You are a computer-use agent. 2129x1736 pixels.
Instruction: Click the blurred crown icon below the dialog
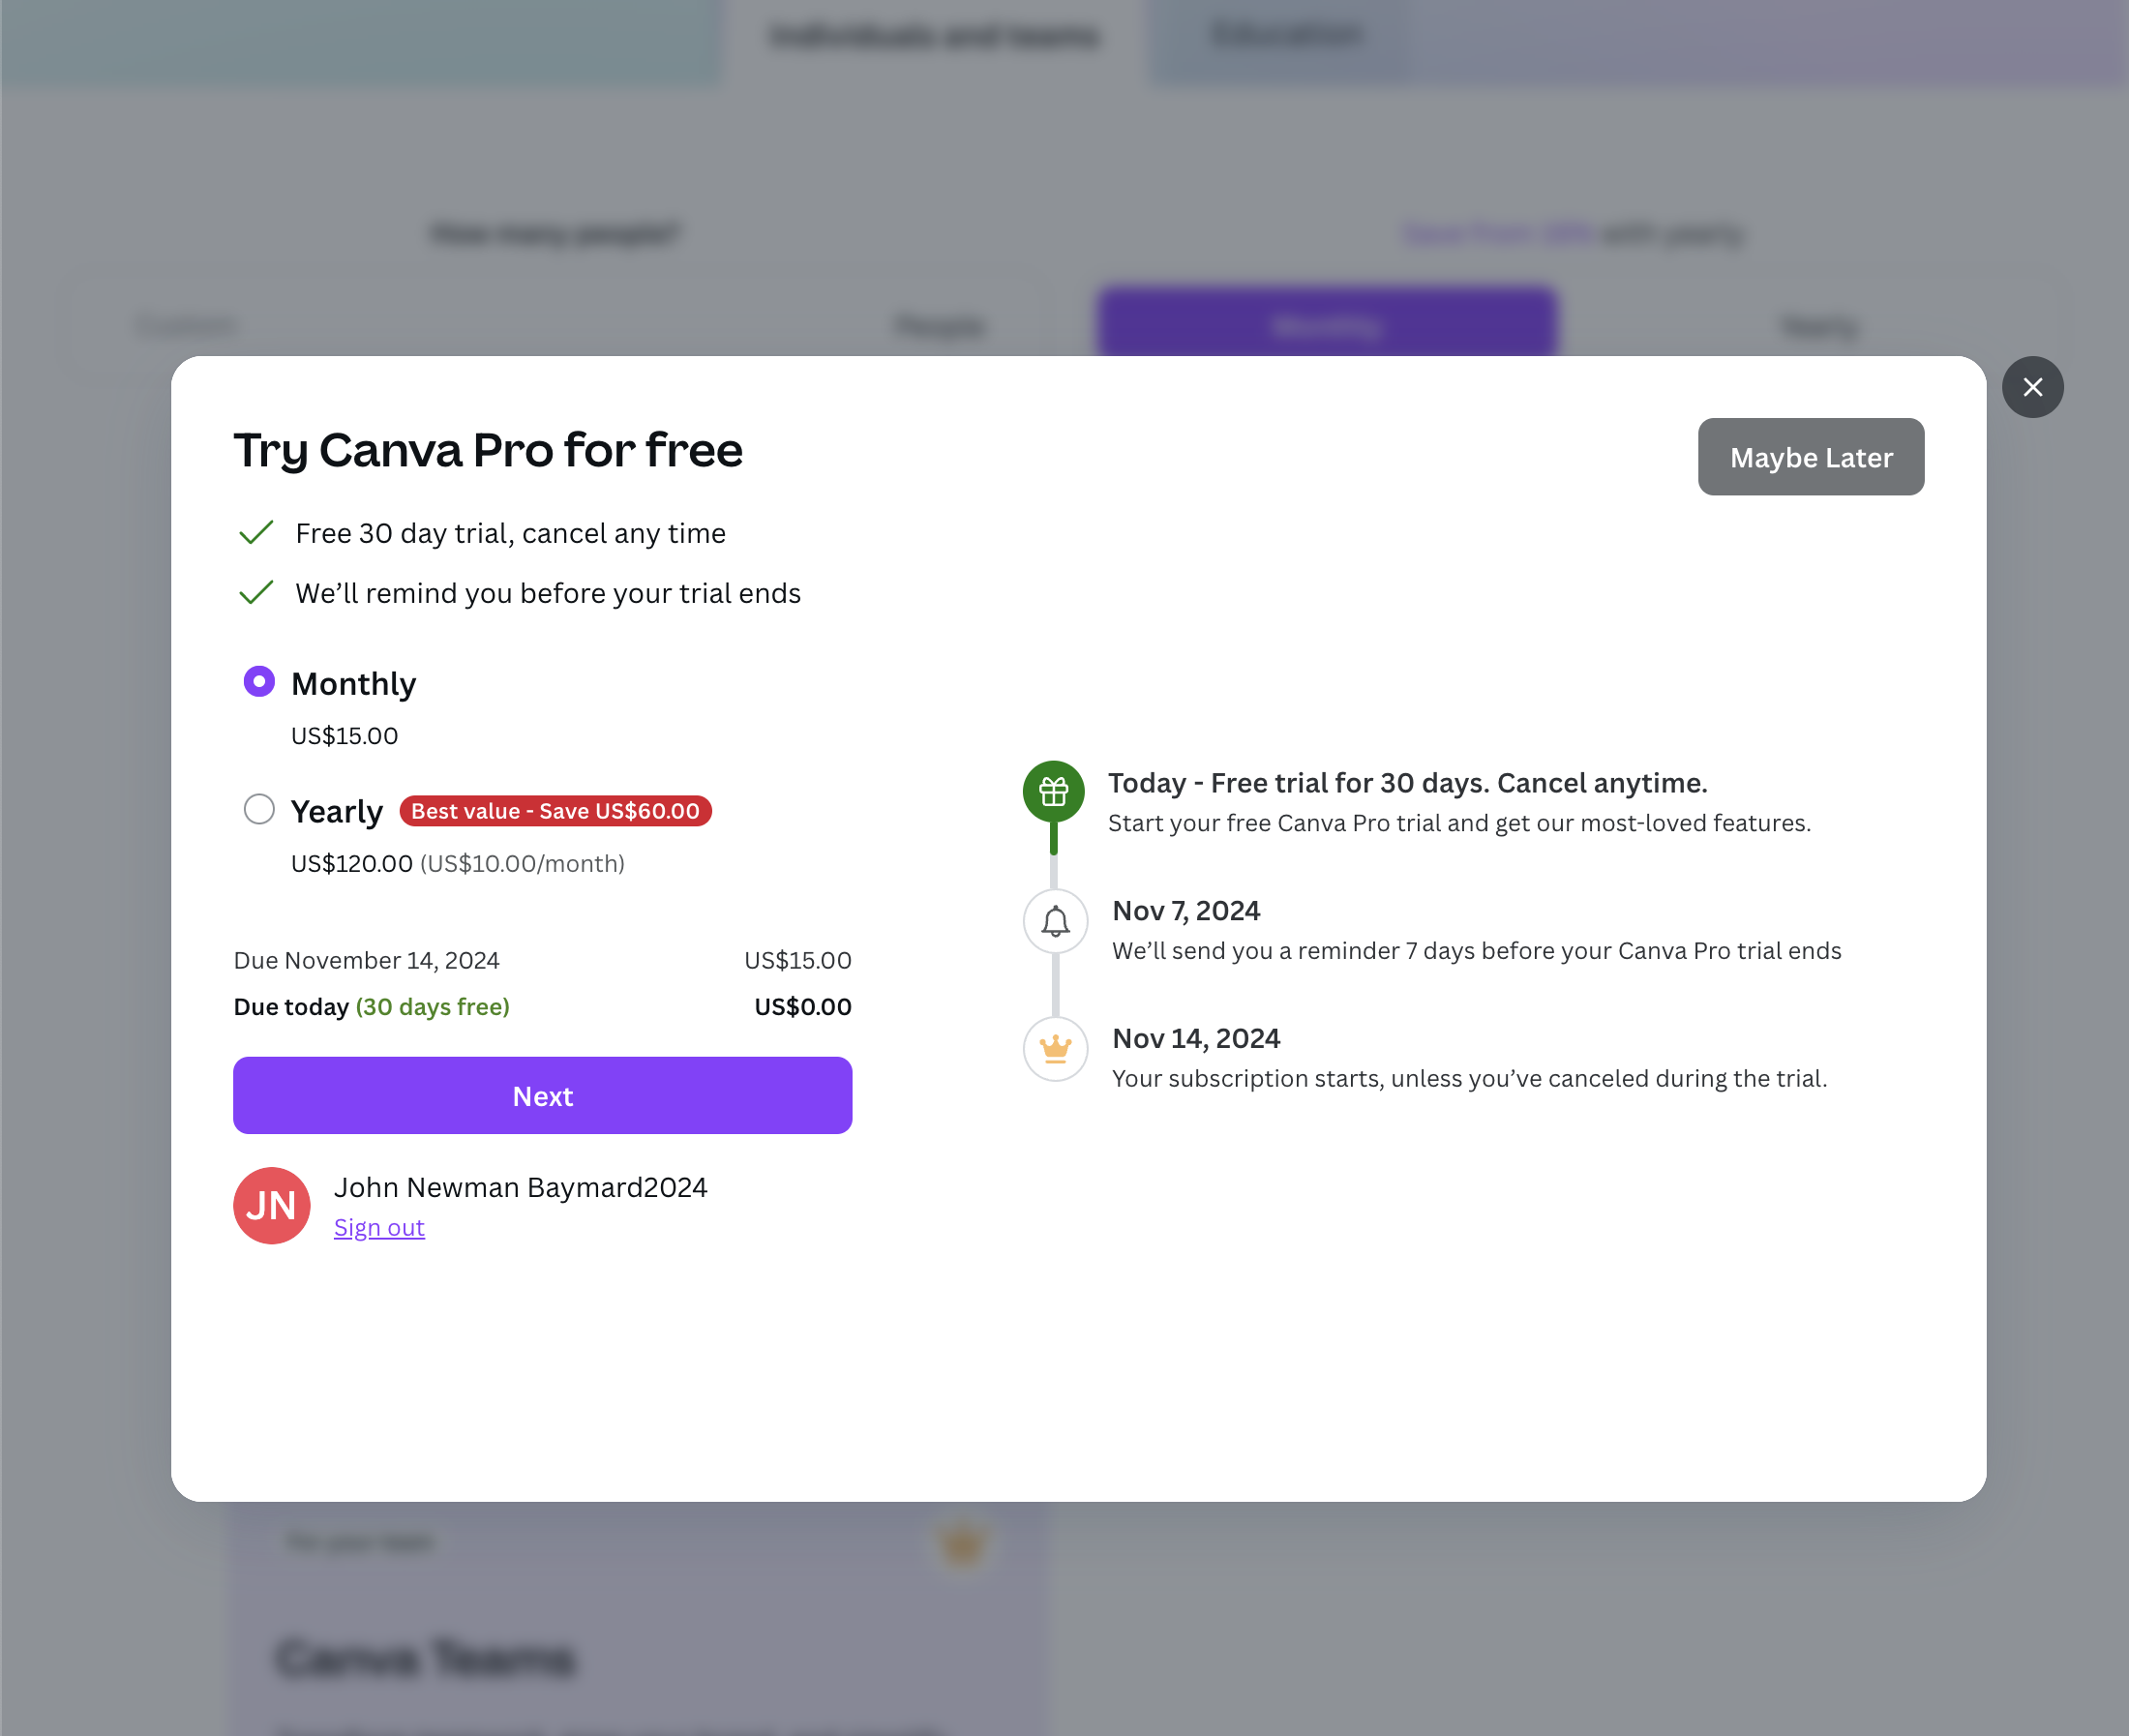(x=963, y=1544)
